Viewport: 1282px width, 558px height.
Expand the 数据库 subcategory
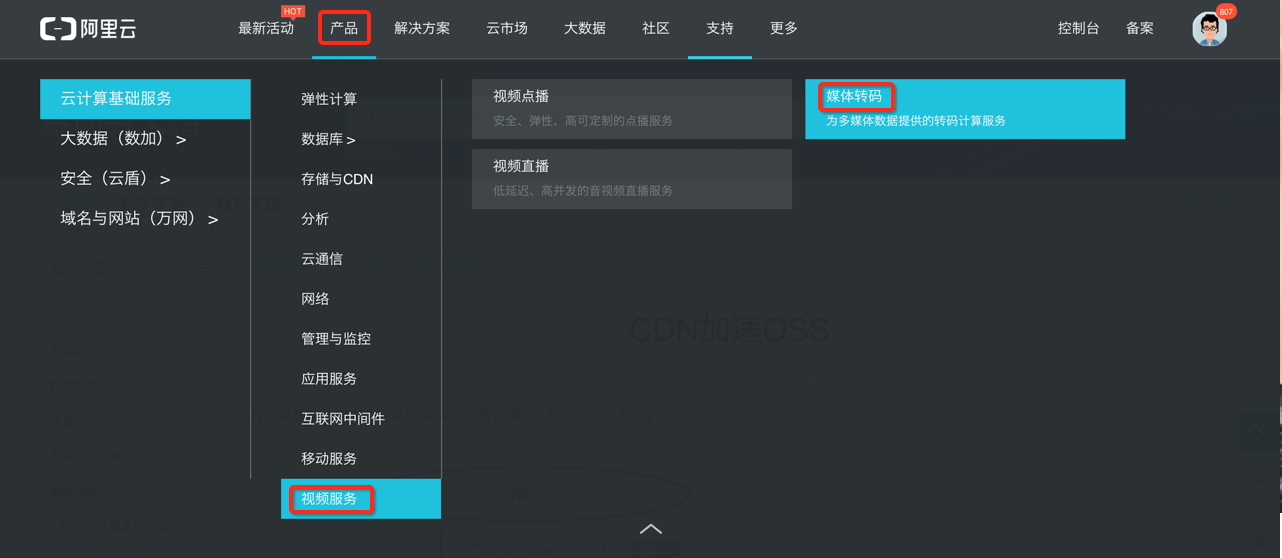click(x=328, y=139)
